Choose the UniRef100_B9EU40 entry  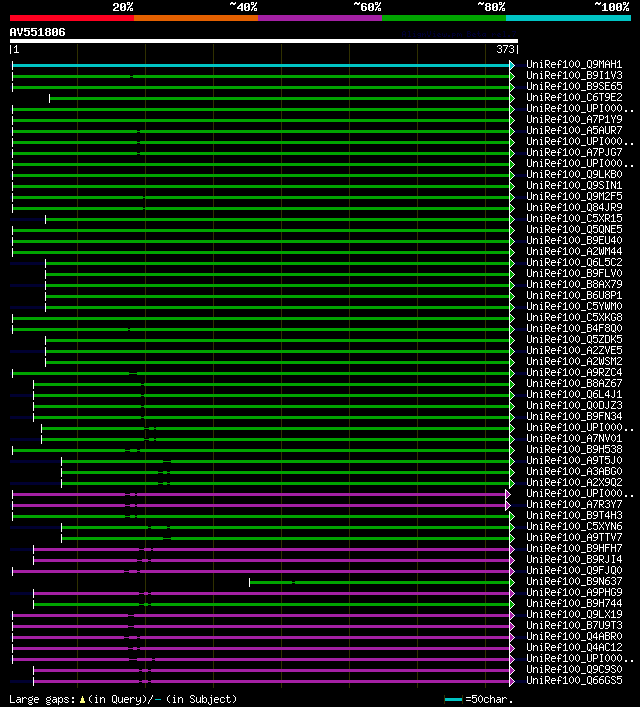click(574, 240)
